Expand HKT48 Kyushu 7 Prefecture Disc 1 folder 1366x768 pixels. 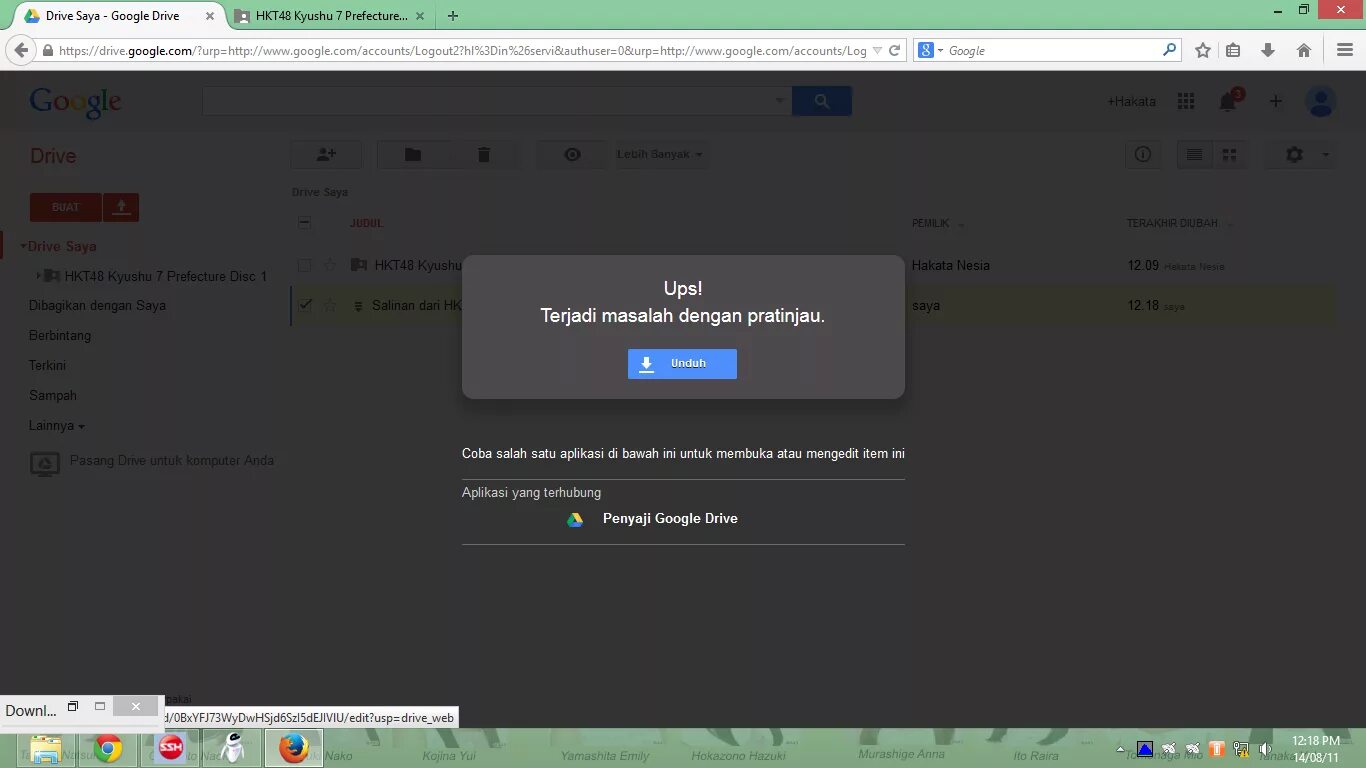39,276
